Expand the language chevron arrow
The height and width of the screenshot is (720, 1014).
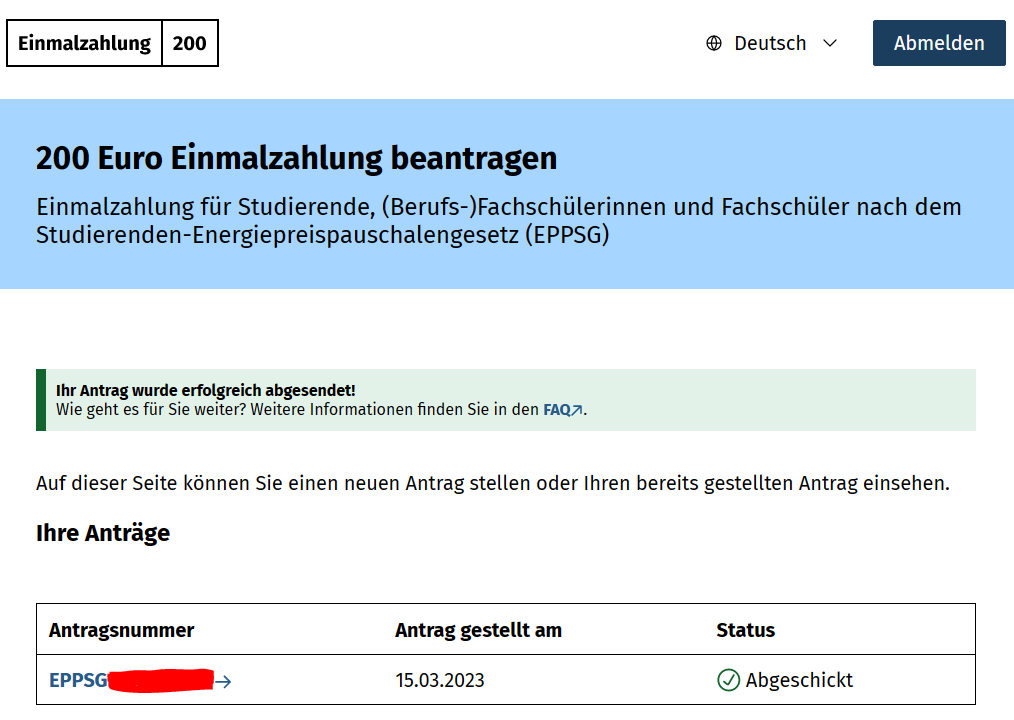(x=830, y=43)
